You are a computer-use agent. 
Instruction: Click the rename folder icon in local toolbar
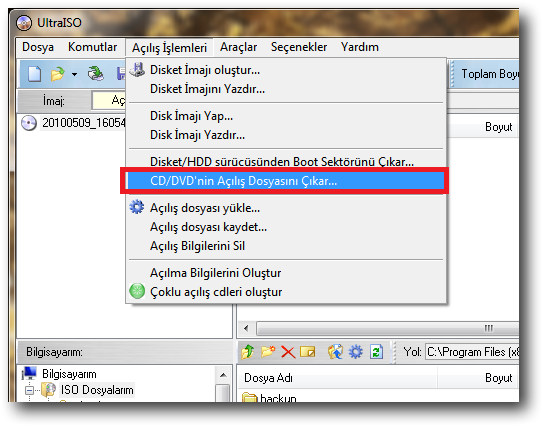308,352
